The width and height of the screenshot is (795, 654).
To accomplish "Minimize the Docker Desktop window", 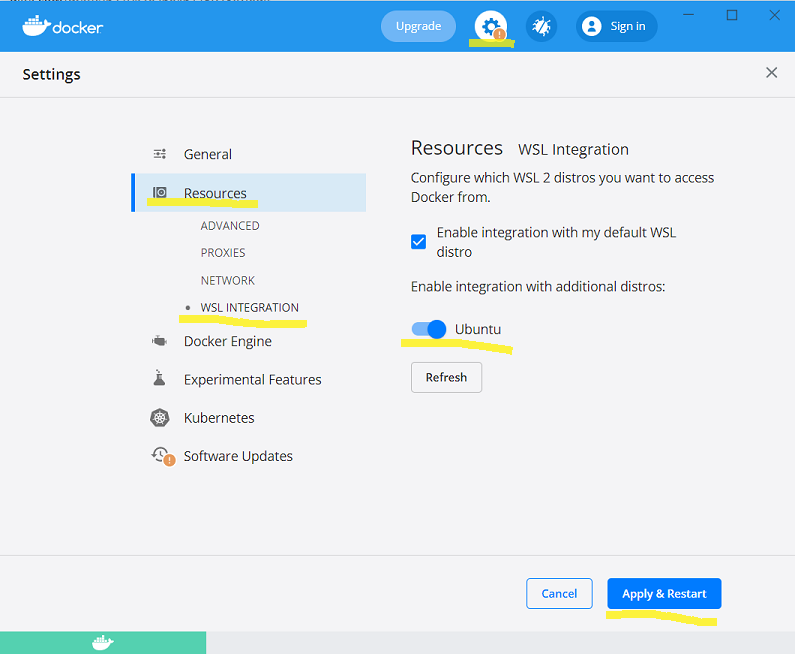I will pyautogui.click(x=688, y=15).
